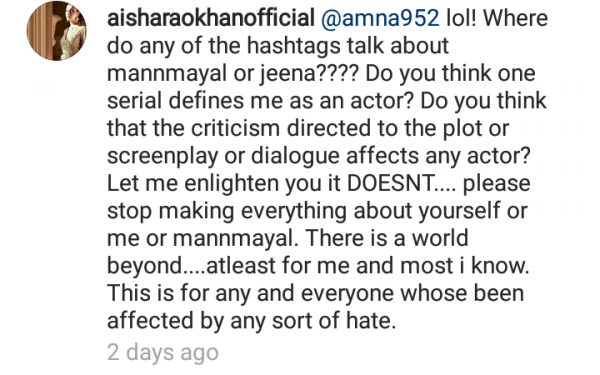Viewport: 600px width, 375px height.
Task: Open the @amna952 mention link
Action: click(380, 18)
